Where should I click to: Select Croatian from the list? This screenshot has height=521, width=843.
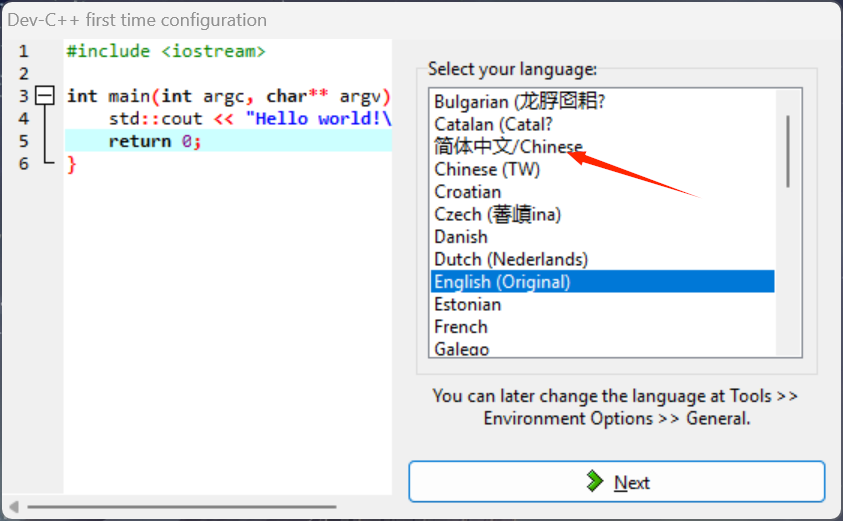click(x=602, y=192)
